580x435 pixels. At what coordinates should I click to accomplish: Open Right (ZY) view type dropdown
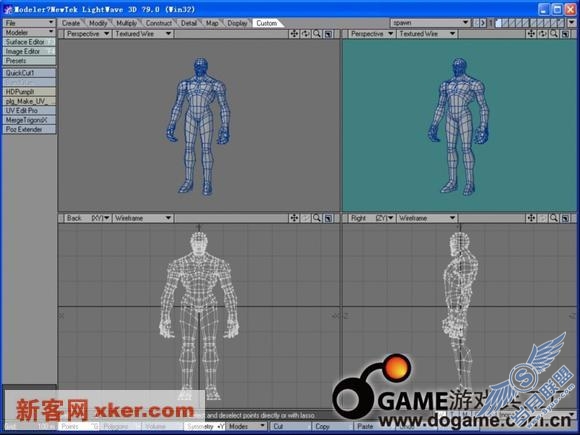[372, 218]
